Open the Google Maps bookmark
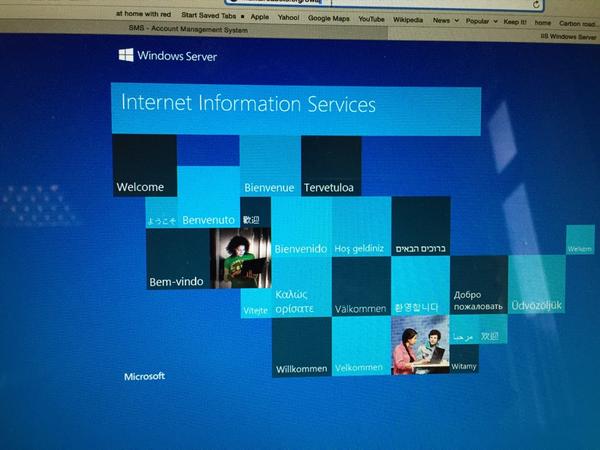The height and width of the screenshot is (450, 600). [329, 18]
